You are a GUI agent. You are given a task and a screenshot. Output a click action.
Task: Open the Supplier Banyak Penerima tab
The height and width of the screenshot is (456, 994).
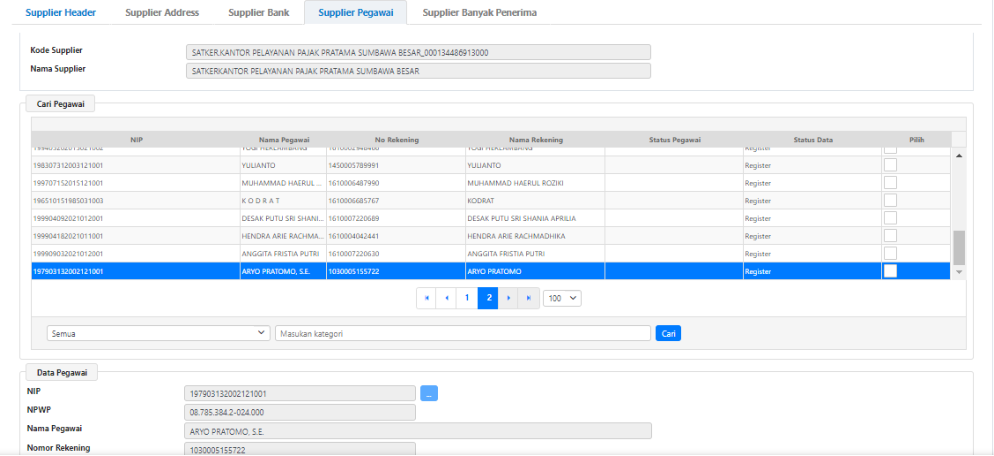[x=478, y=13]
